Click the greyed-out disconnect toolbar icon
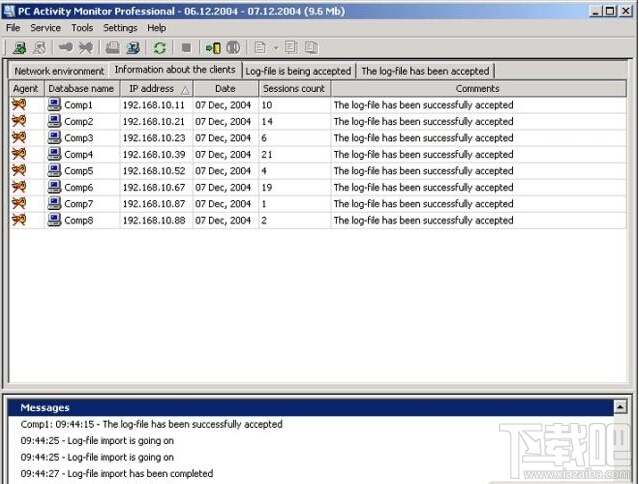 (86, 48)
